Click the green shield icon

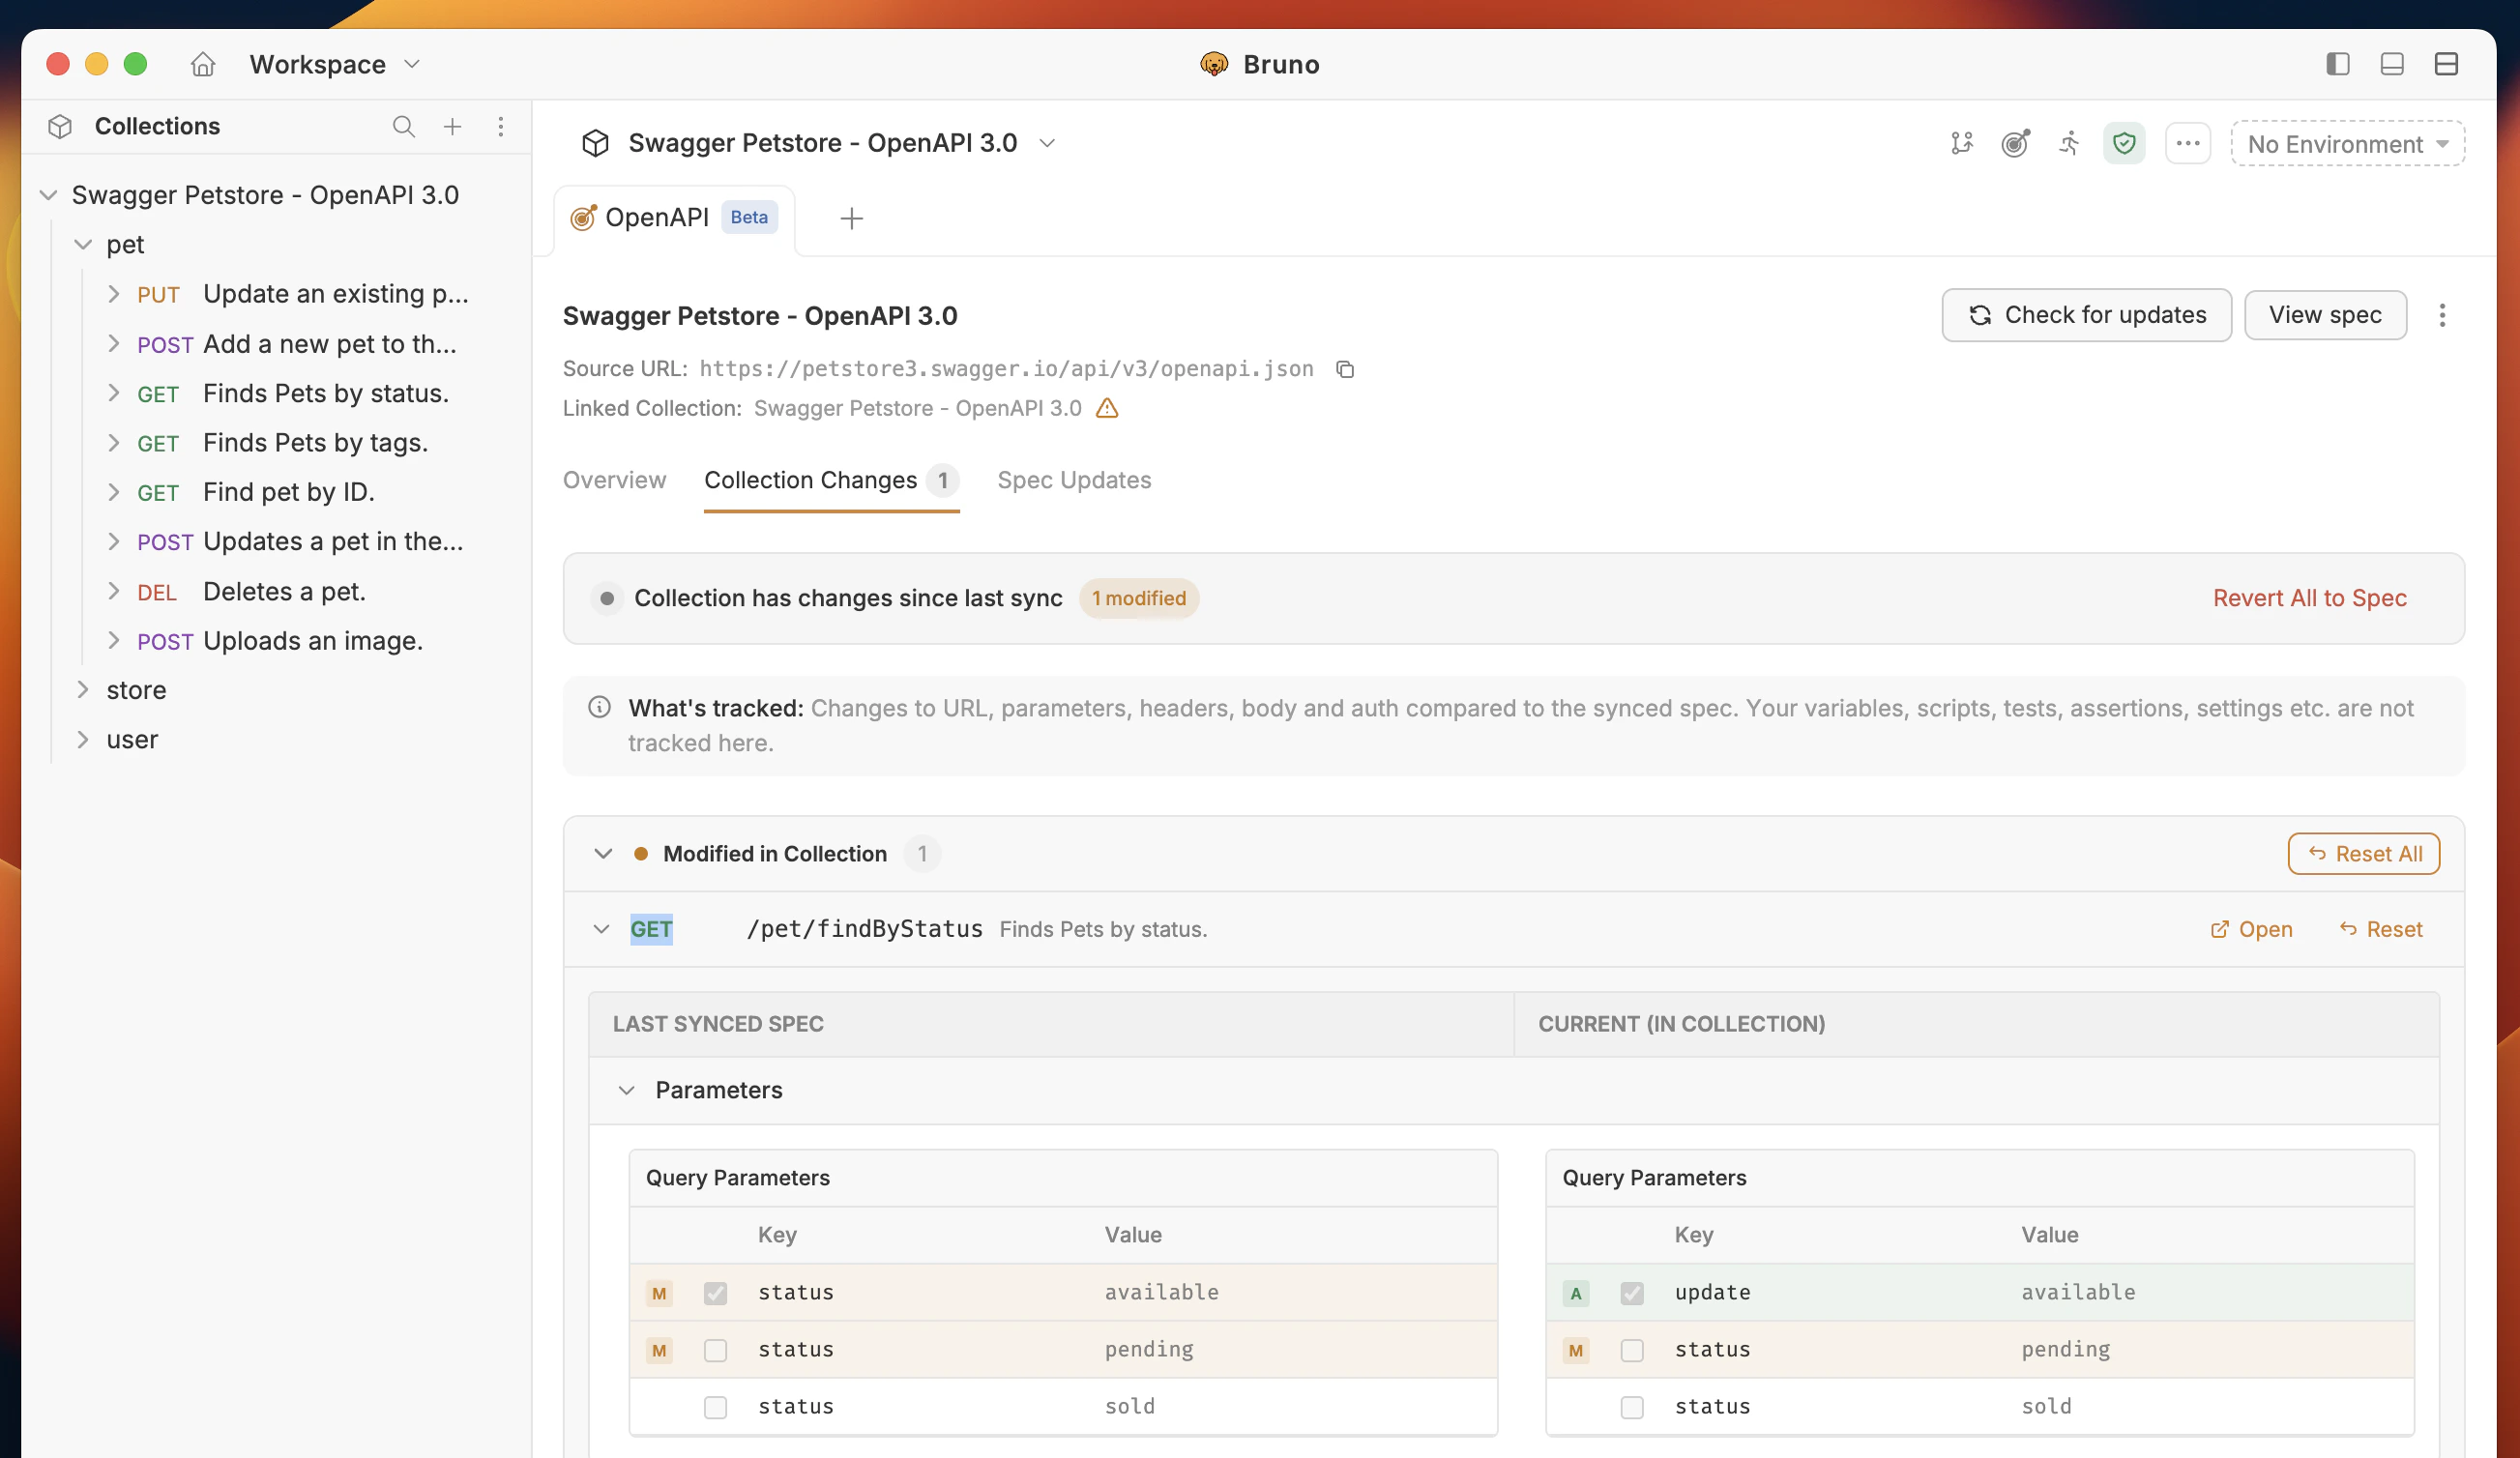coord(2123,144)
